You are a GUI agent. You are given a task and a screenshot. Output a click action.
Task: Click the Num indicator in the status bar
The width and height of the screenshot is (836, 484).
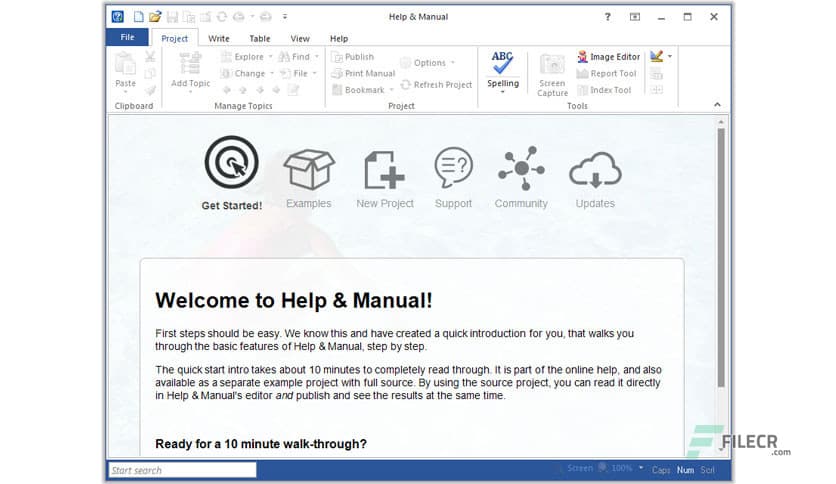[x=685, y=470]
